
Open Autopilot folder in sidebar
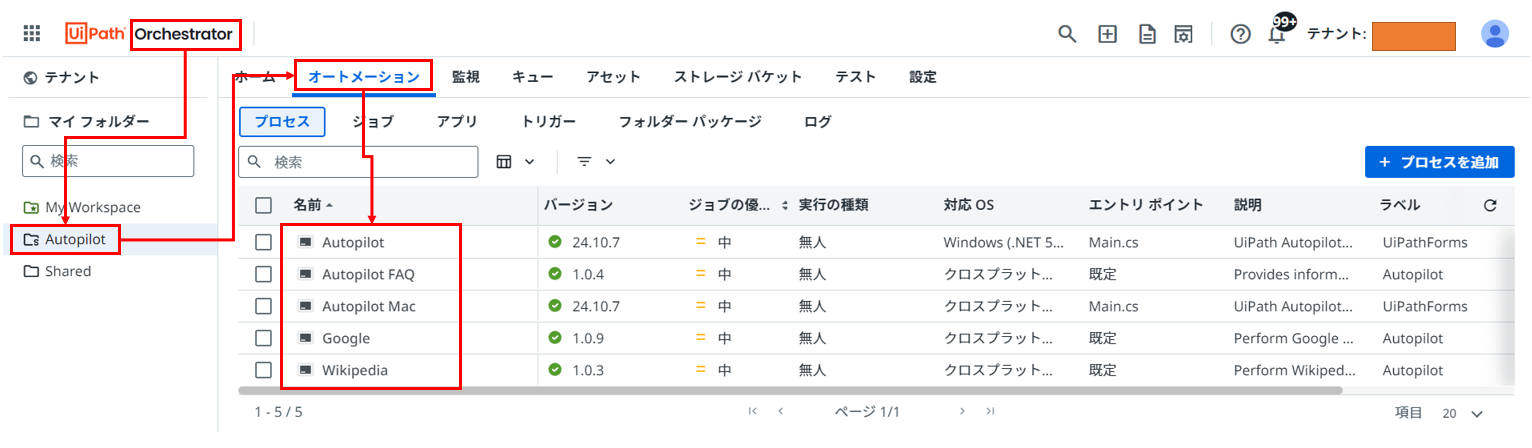(x=76, y=239)
